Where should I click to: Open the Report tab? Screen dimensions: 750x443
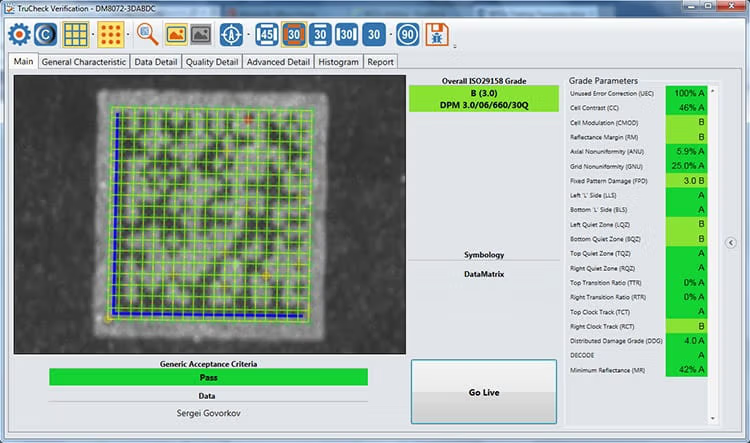(x=380, y=61)
